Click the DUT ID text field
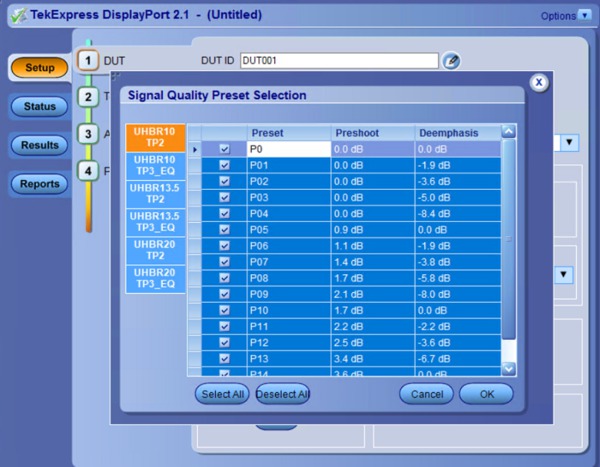Viewport: 600px width, 467px height. point(339,61)
